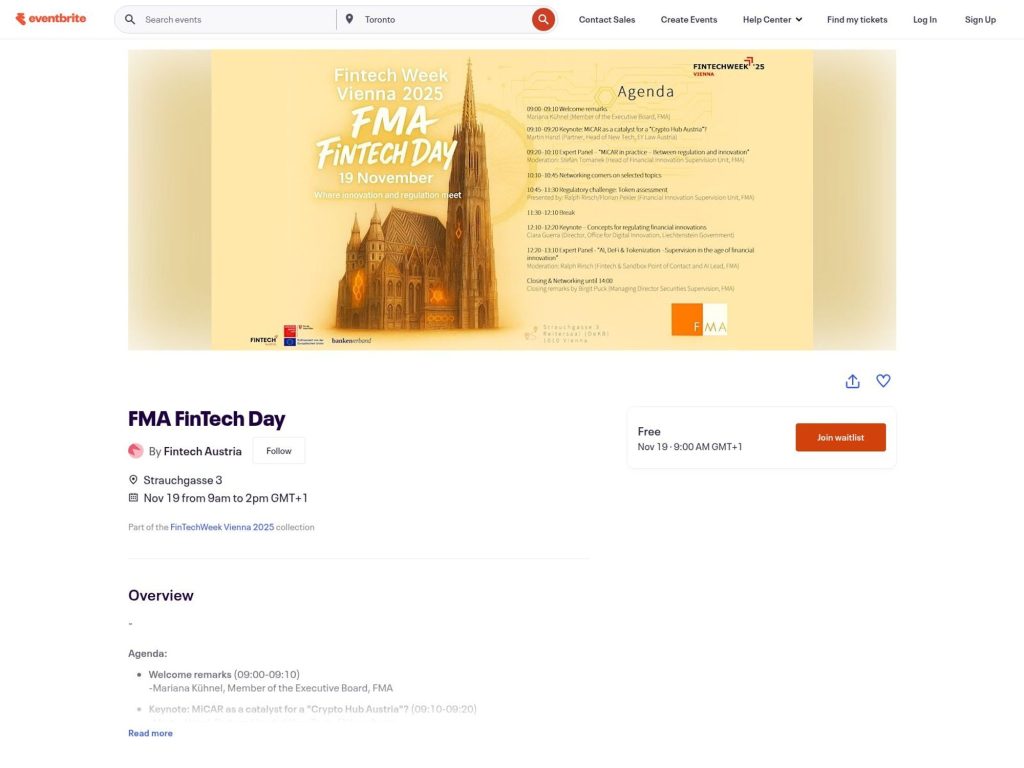Click the location pin next to Strauchgasse 3
Image resolution: width=1024 pixels, height=768 pixels.
point(133,479)
